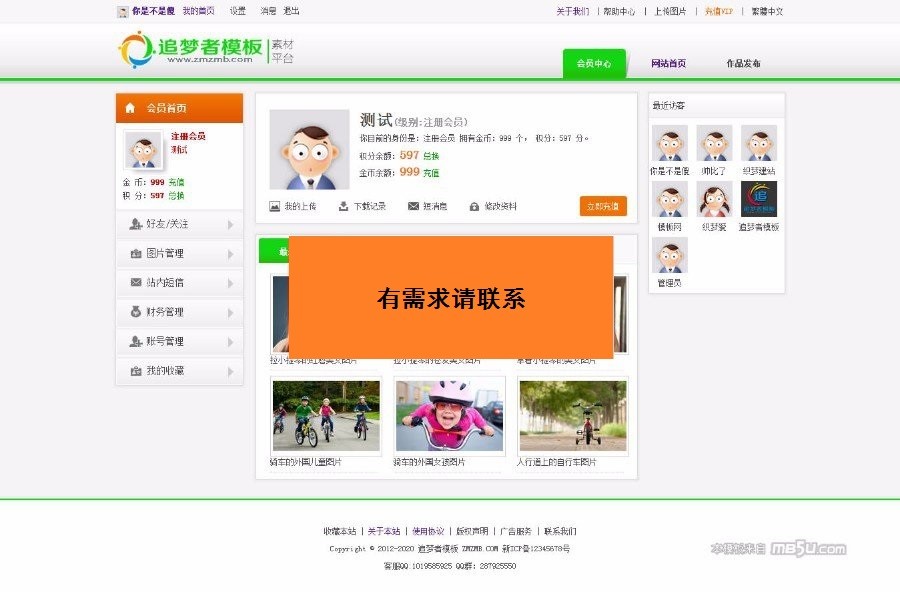Open the 帮助中心 link

tap(619, 11)
